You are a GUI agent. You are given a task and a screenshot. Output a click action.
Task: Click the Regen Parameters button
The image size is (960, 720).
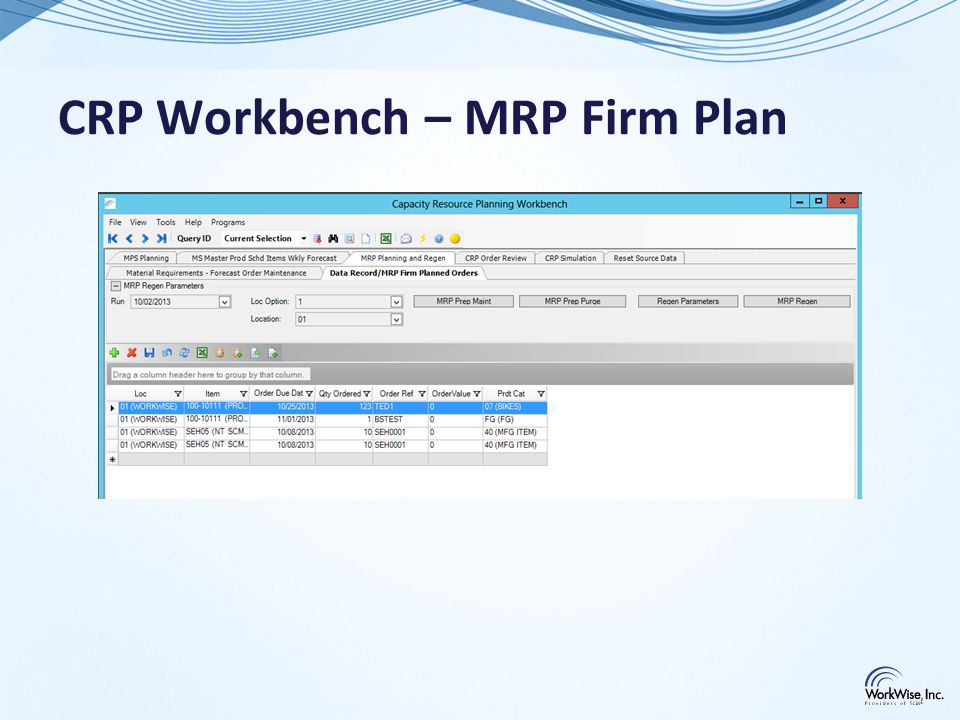688,301
